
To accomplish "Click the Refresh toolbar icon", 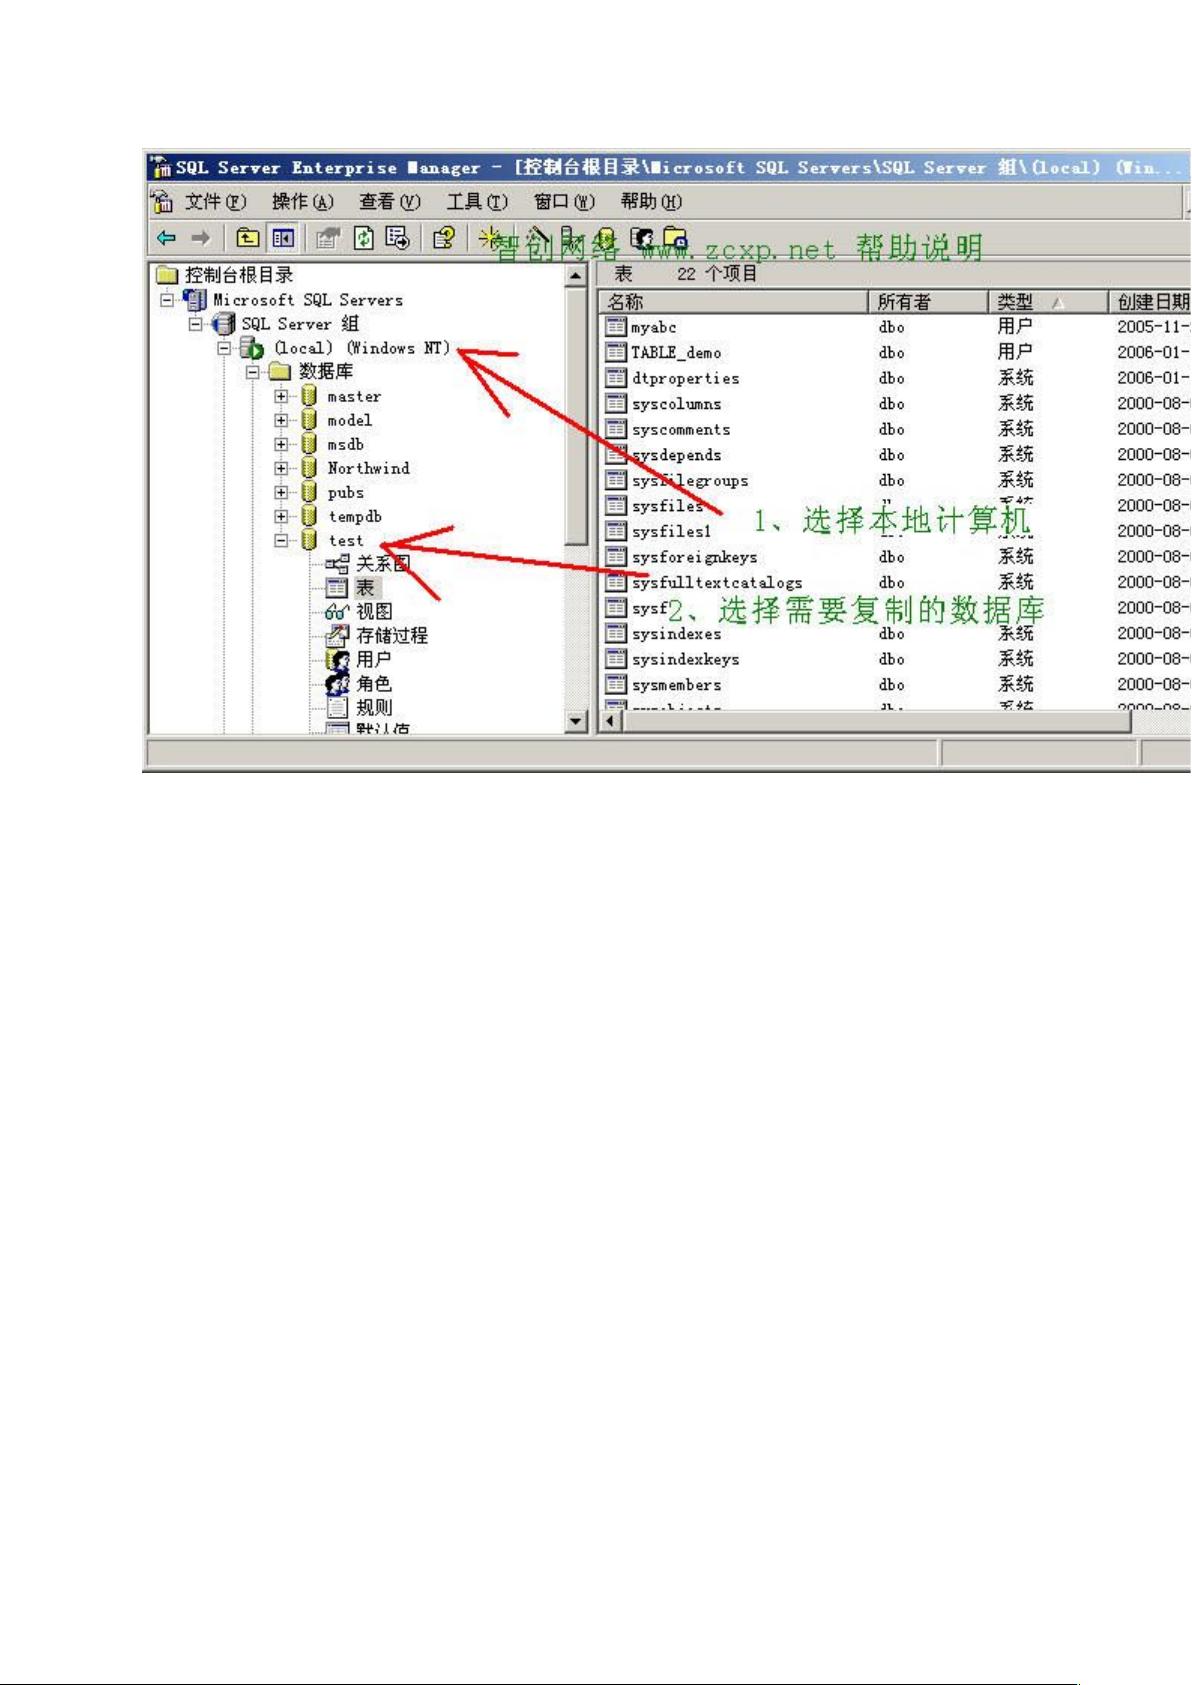I will click(x=364, y=238).
